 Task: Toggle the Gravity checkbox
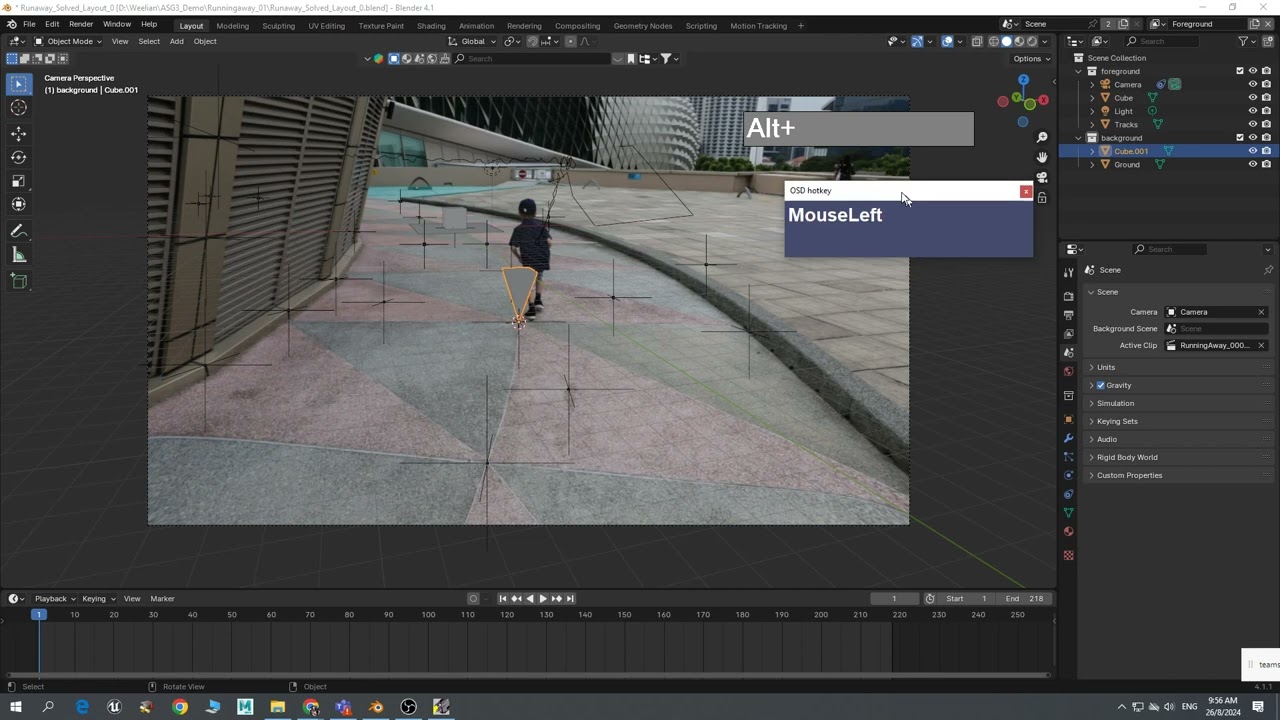(x=1101, y=385)
